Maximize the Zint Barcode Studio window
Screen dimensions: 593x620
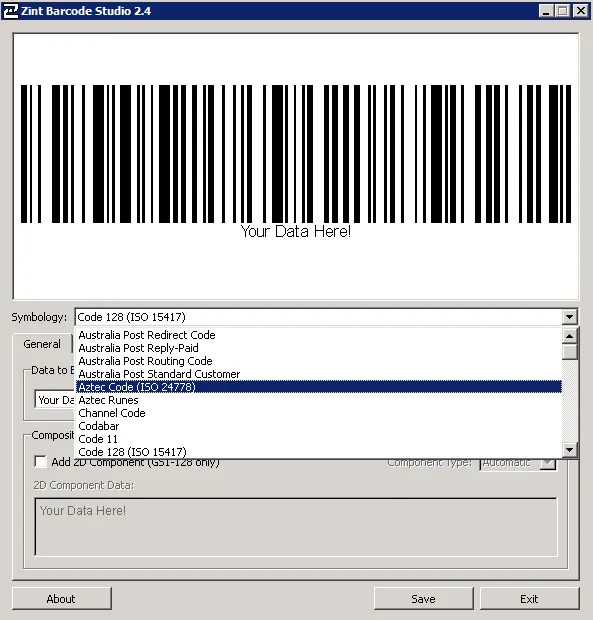click(563, 11)
